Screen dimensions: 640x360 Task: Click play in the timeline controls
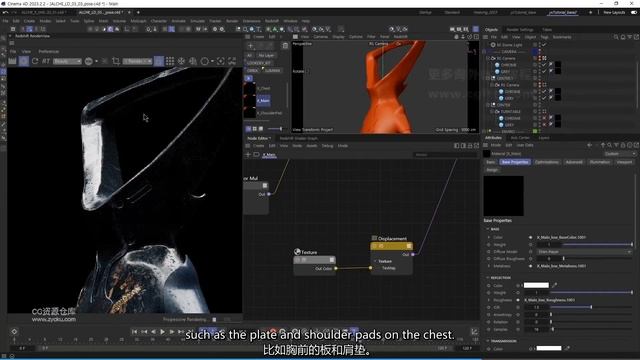click(x=162, y=332)
